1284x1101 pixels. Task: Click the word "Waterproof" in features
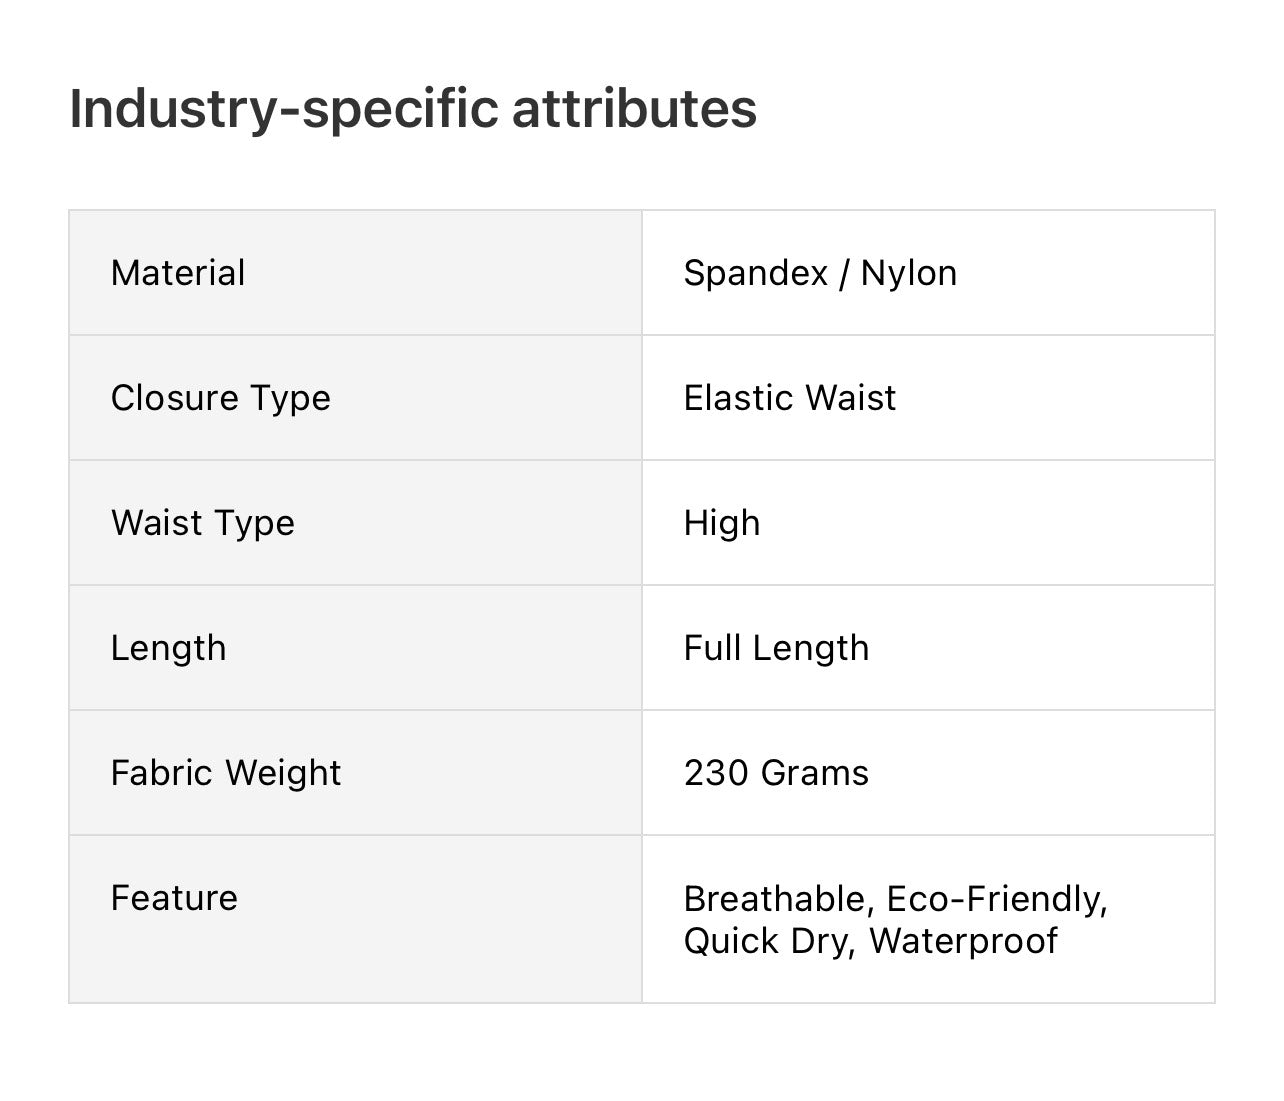point(962,941)
